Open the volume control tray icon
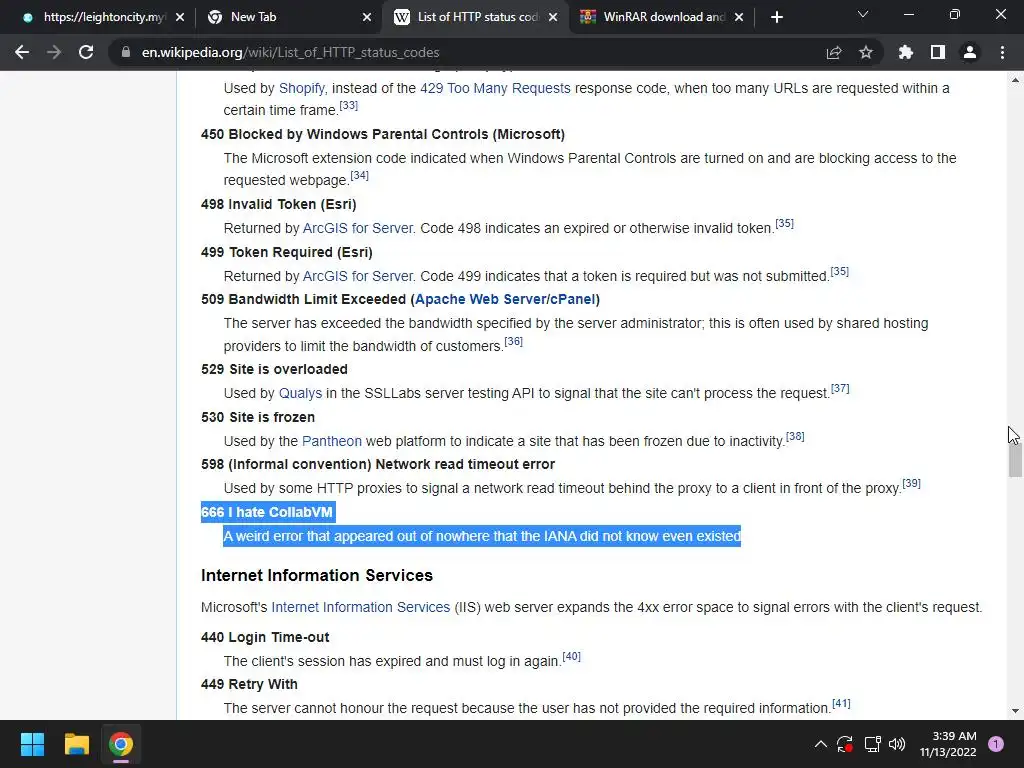 click(897, 744)
